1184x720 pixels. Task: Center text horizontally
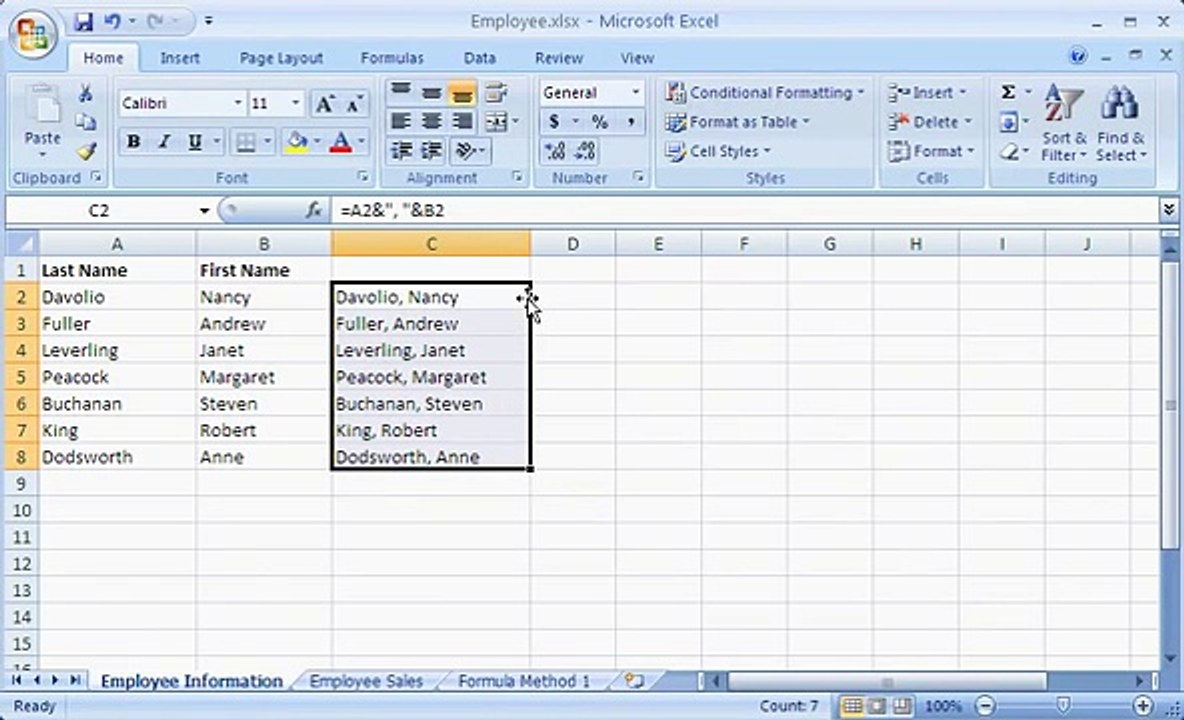[431, 121]
